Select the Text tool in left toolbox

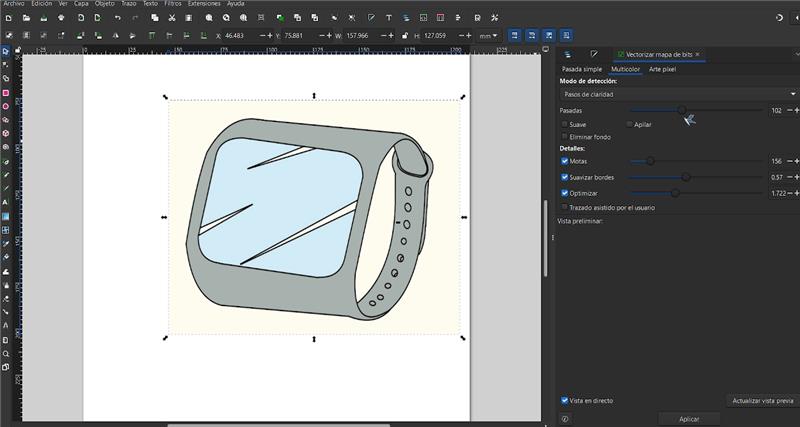(x=6, y=202)
